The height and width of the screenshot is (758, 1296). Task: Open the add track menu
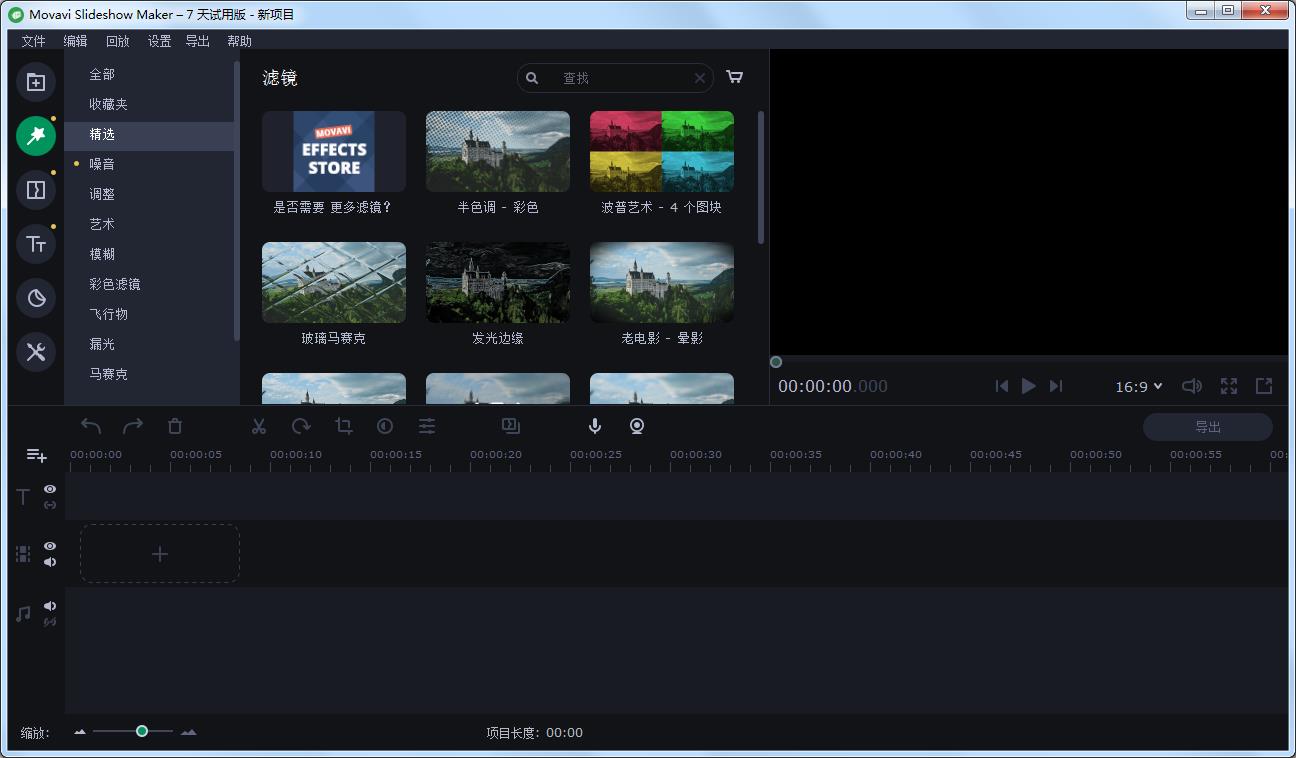(36, 455)
